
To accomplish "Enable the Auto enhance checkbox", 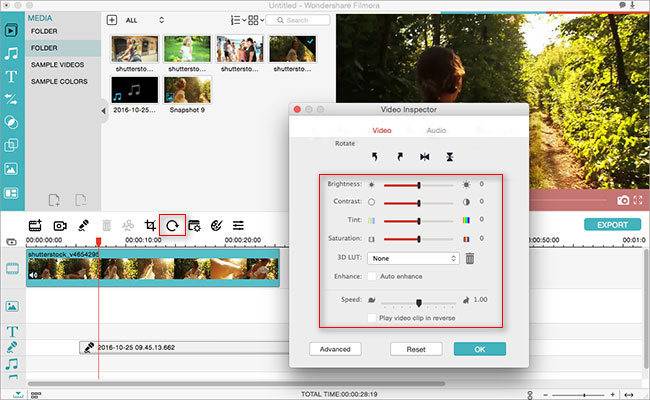I will point(374,276).
